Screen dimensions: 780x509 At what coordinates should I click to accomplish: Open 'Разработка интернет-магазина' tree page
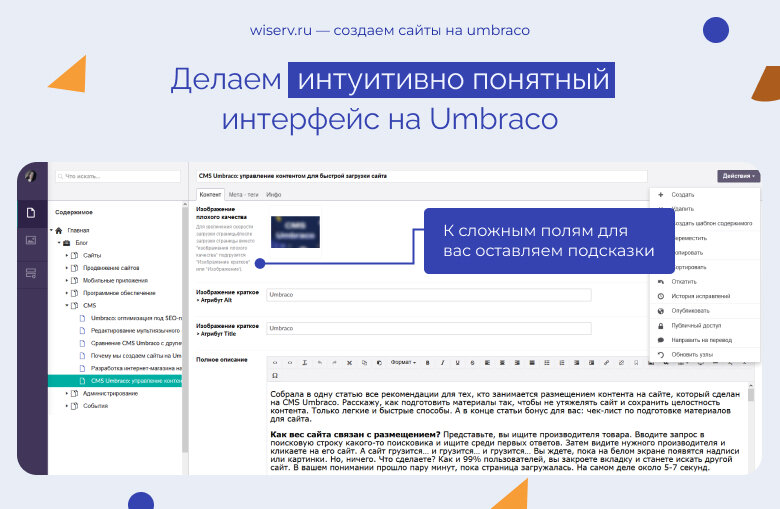[x=136, y=368]
